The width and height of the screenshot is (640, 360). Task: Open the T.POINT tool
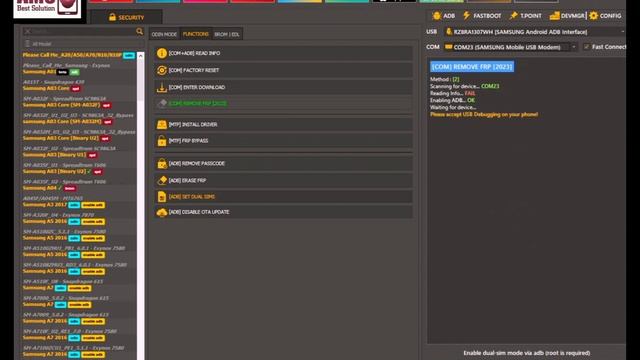pyautogui.click(x=526, y=16)
